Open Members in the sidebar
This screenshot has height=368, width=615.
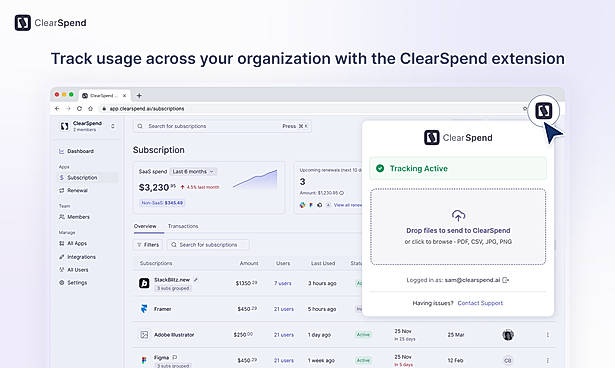click(75, 217)
